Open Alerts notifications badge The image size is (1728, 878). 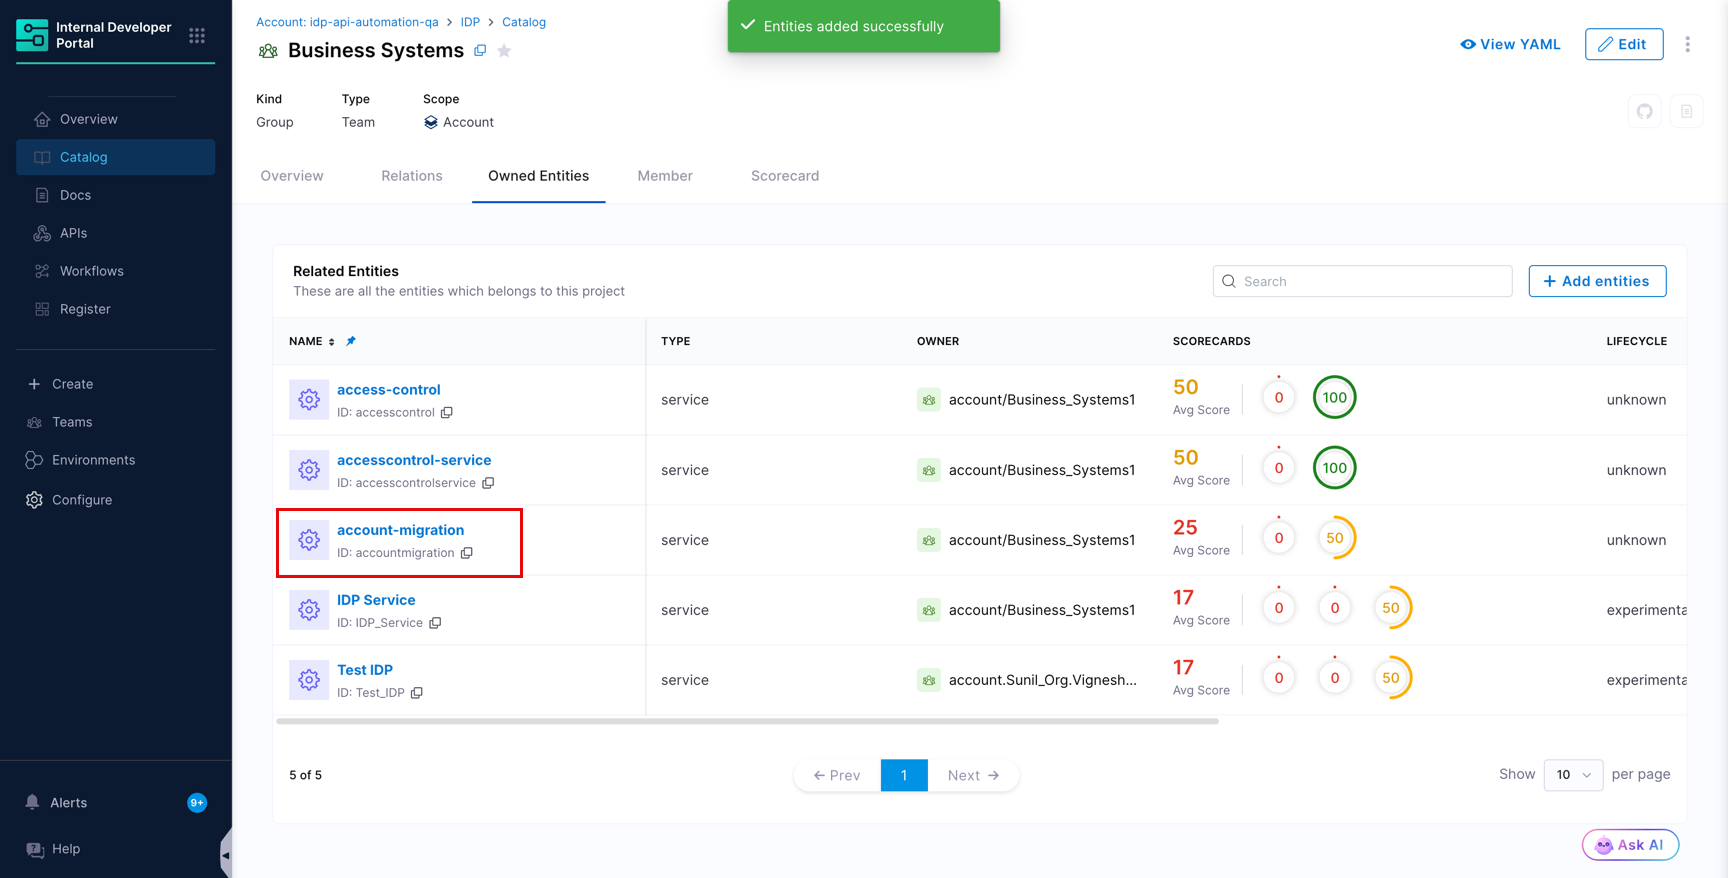point(197,803)
